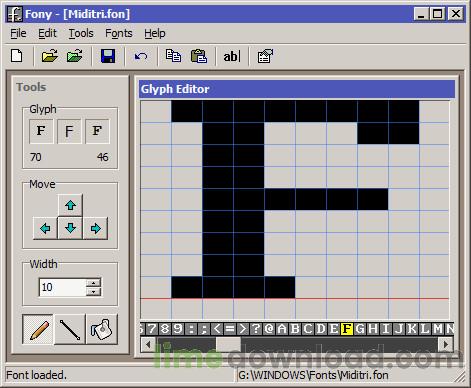Close the Fony window
This screenshot has height=388, width=471.
pyautogui.click(x=456, y=14)
